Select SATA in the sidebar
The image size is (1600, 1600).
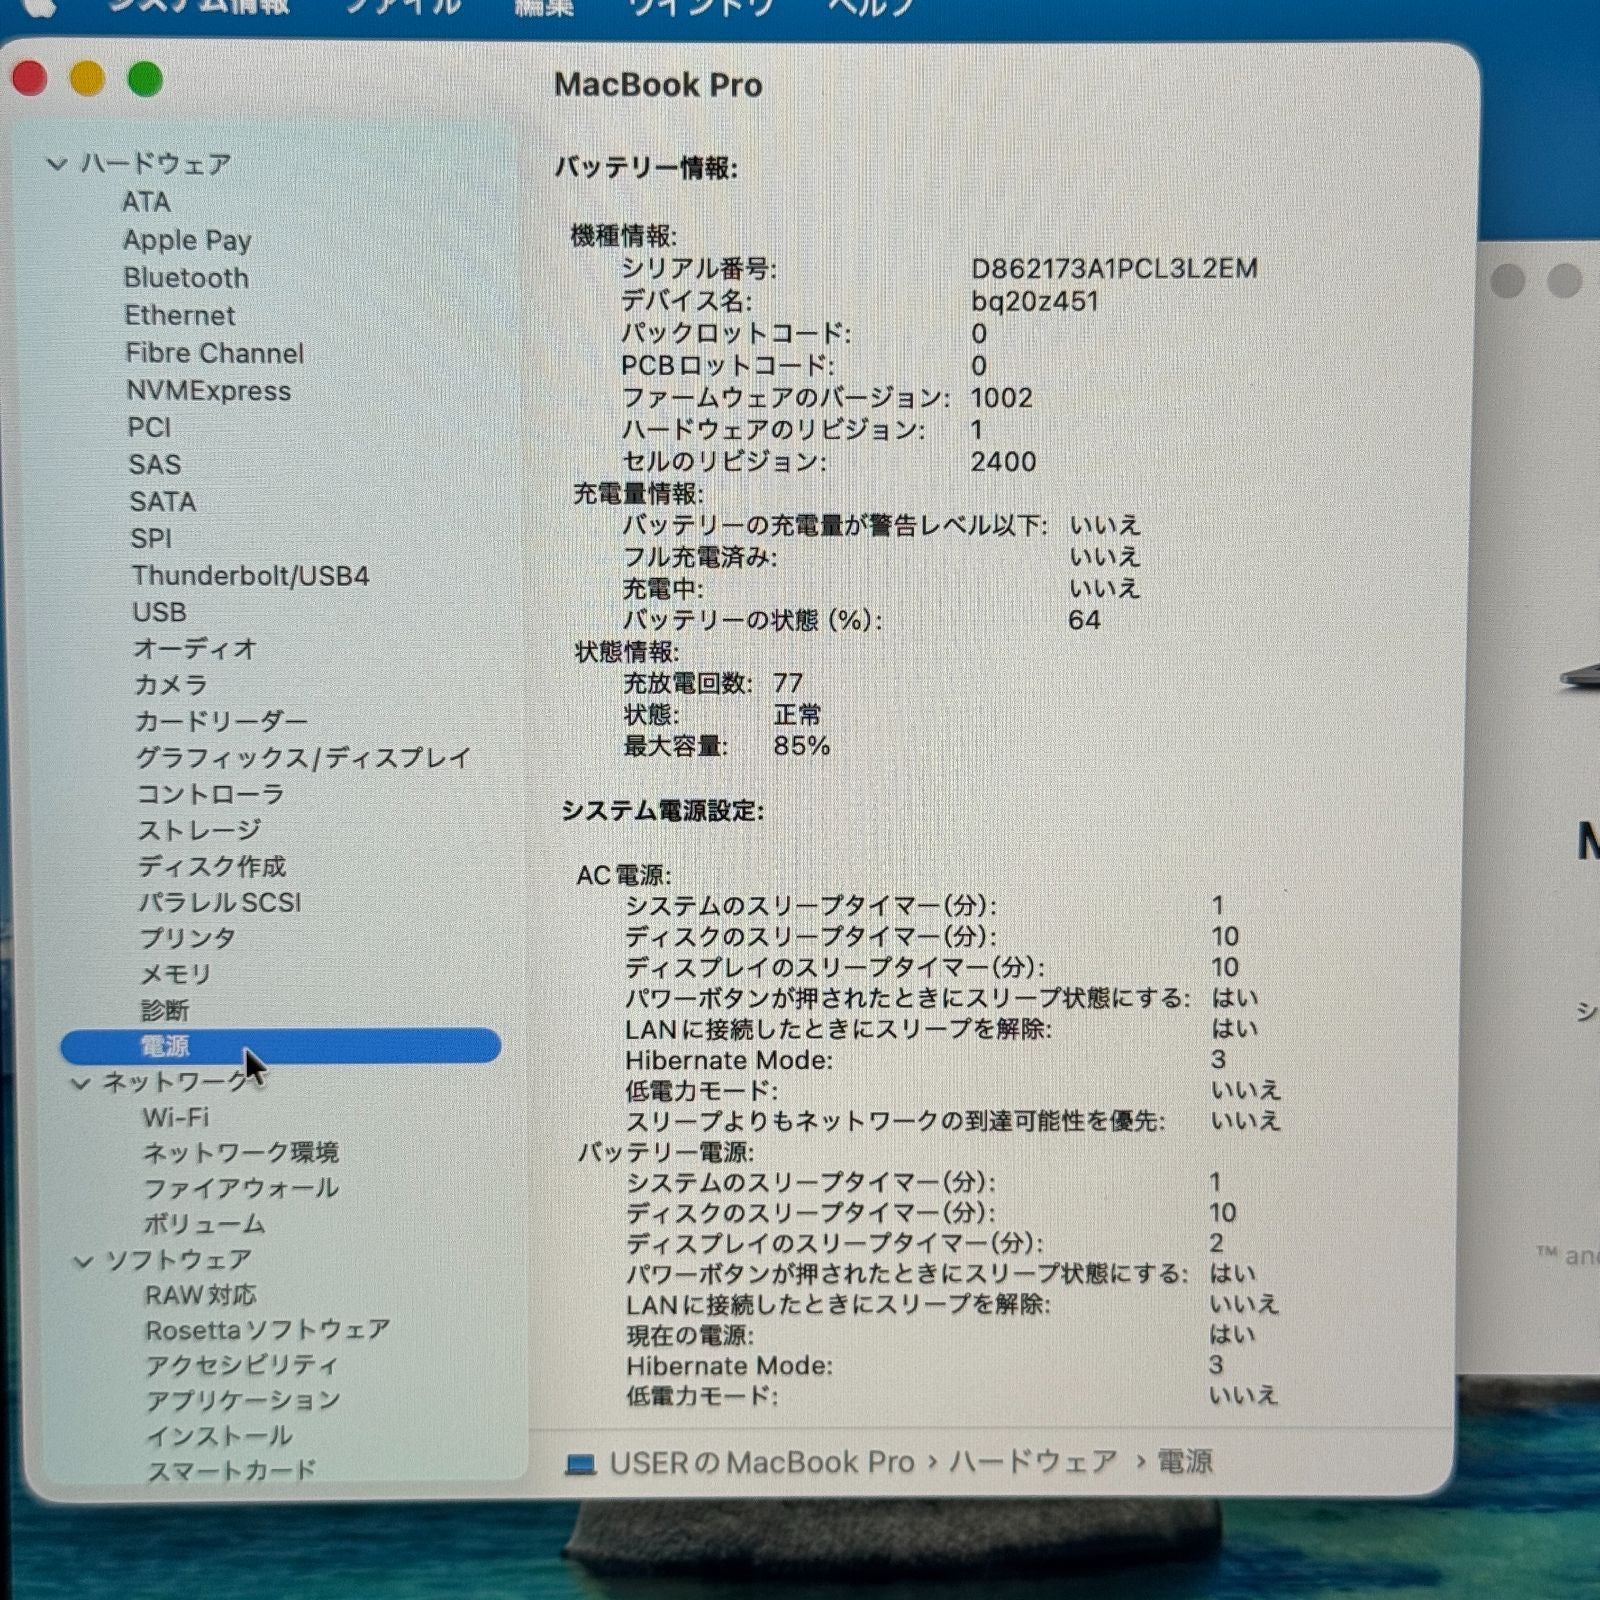pyautogui.click(x=163, y=502)
